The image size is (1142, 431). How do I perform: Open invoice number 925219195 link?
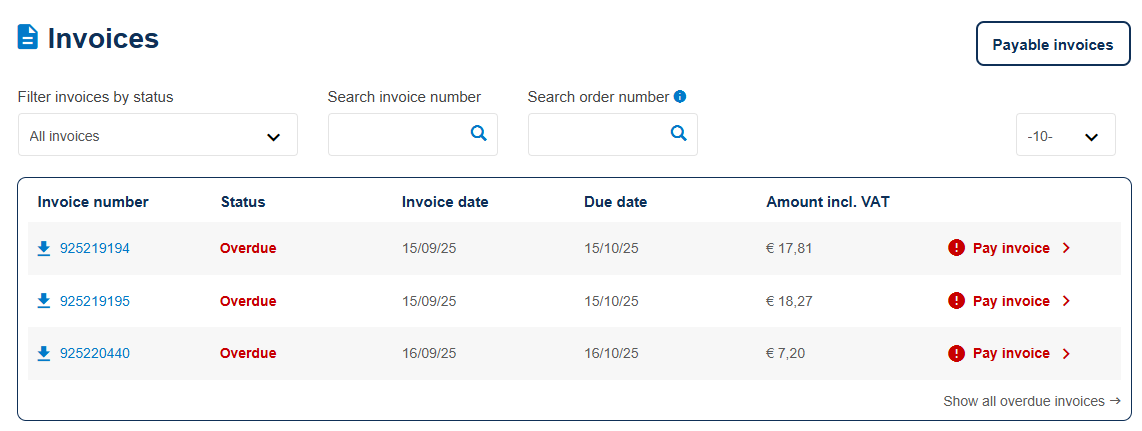(x=95, y=301)
